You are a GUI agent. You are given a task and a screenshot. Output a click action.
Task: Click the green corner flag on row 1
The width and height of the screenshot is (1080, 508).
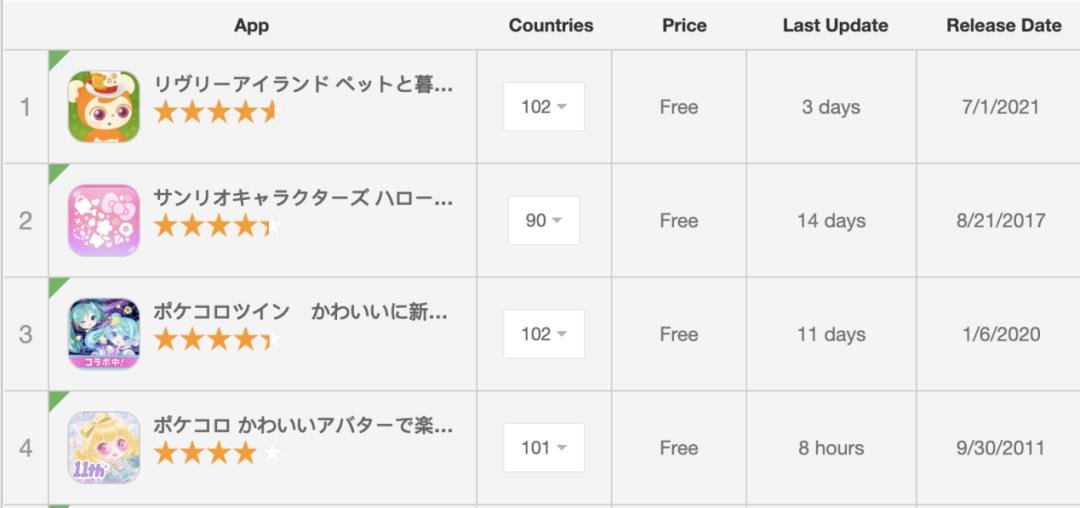pyautogui.click(x=56, y=58)
